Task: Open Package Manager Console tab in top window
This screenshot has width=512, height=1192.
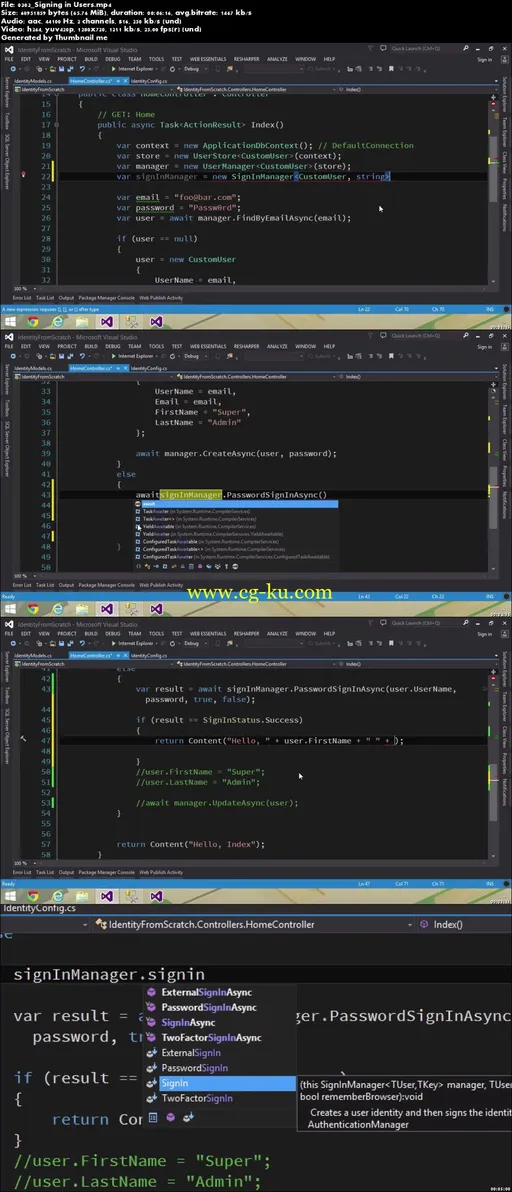Action: (106, 298)
